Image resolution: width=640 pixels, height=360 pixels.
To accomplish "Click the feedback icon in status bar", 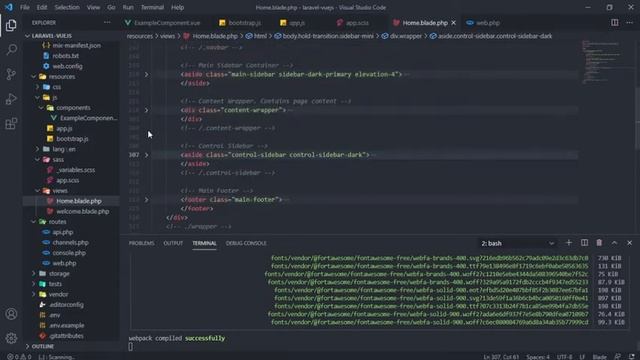I will pos(618,357).
